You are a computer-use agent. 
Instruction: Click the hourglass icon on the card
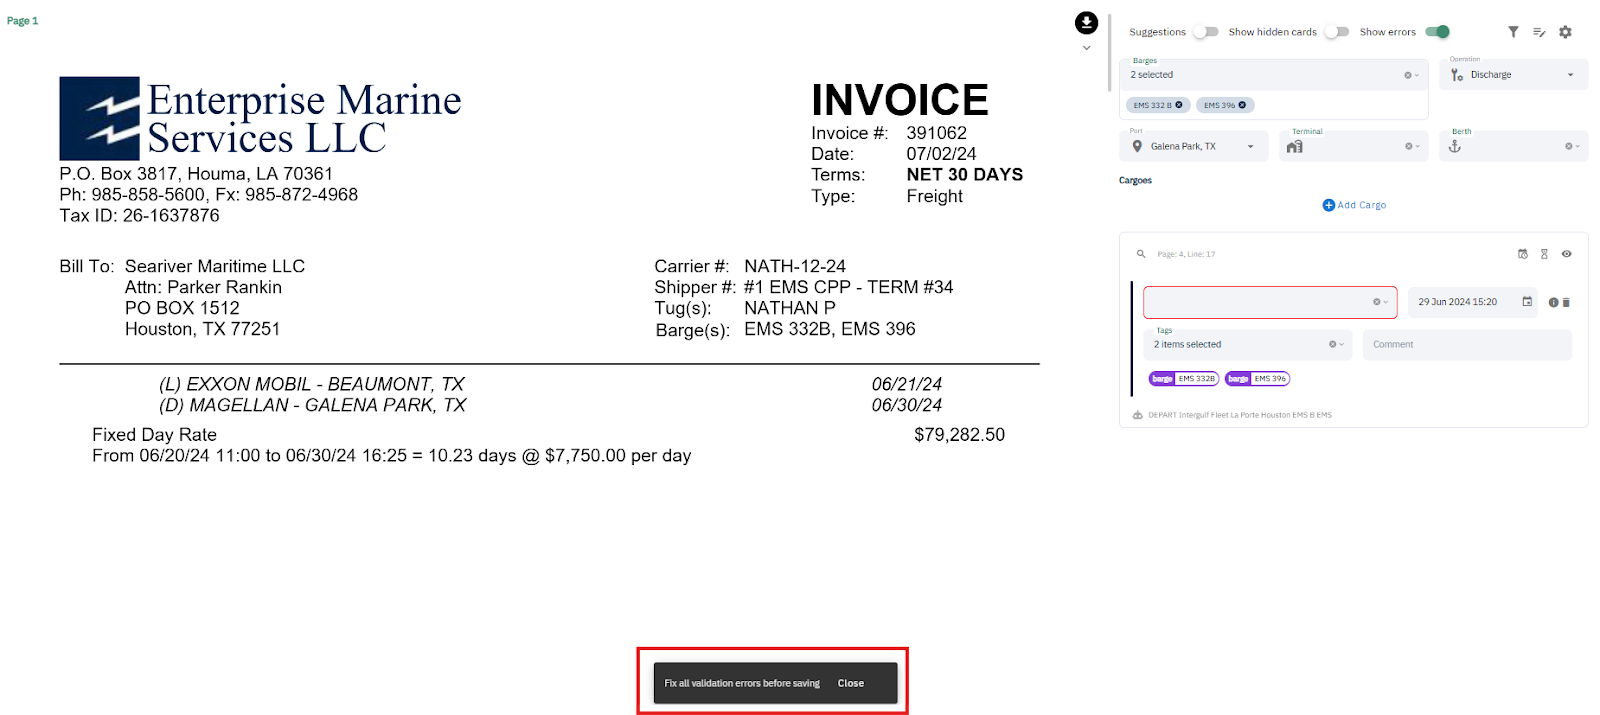point(1544,254)
